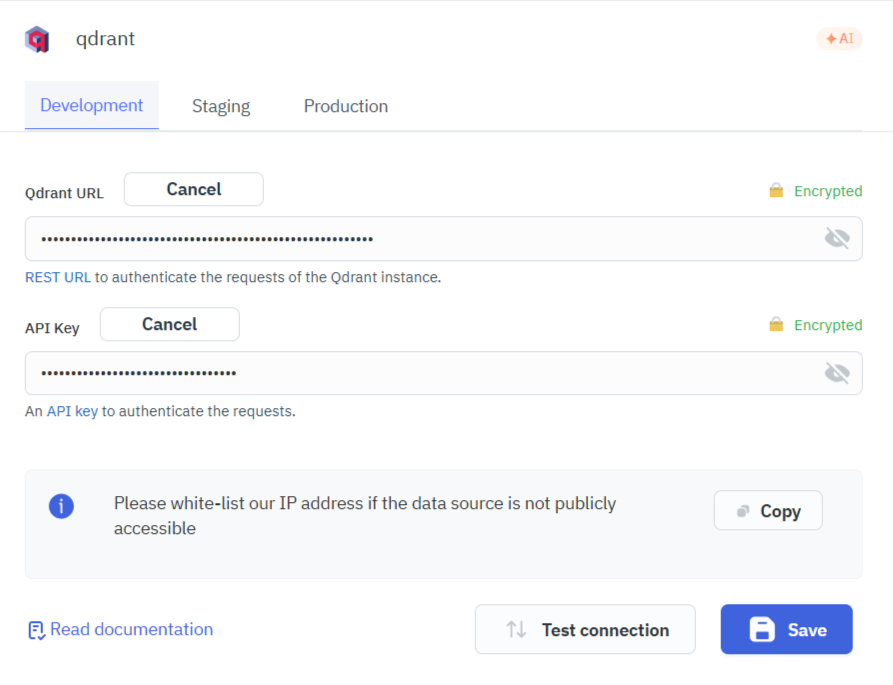Copy the IP address to whitelist
This screenshot has width=893, height=685.
click(x=768, y=510)
